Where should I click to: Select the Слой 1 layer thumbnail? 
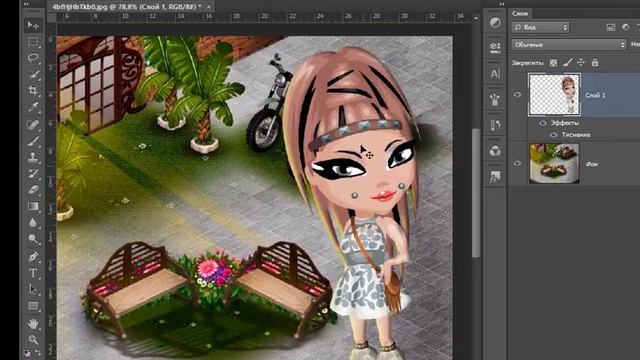[554, 94]
